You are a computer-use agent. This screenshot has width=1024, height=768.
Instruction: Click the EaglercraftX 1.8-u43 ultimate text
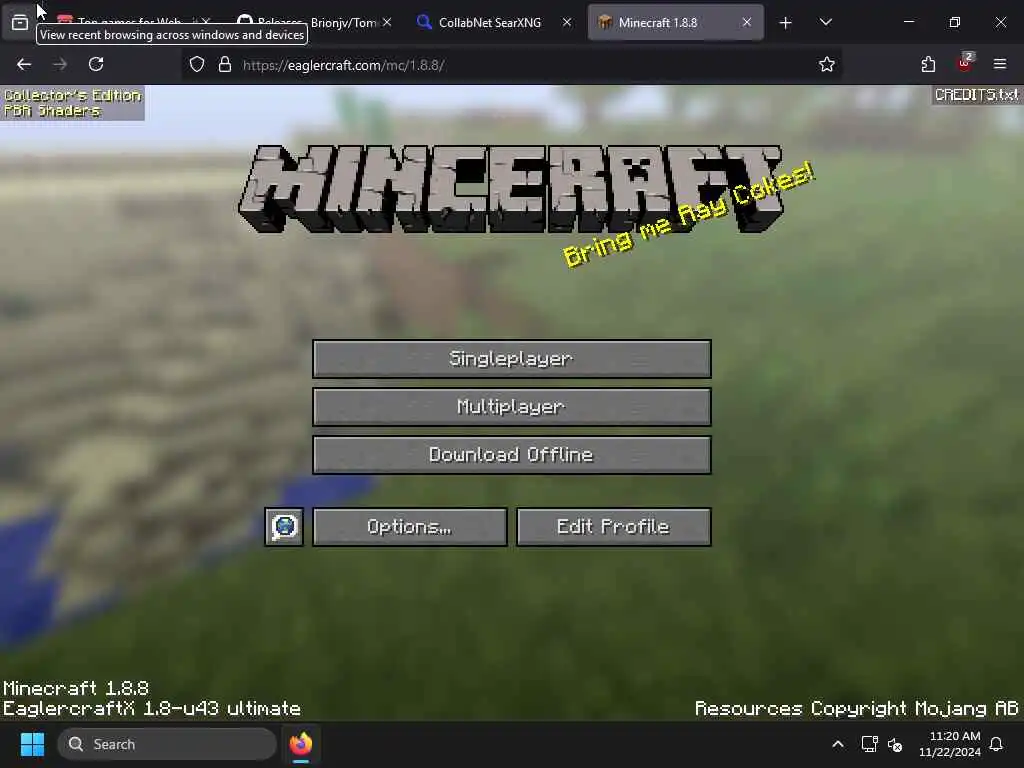[x=152, y=709]
